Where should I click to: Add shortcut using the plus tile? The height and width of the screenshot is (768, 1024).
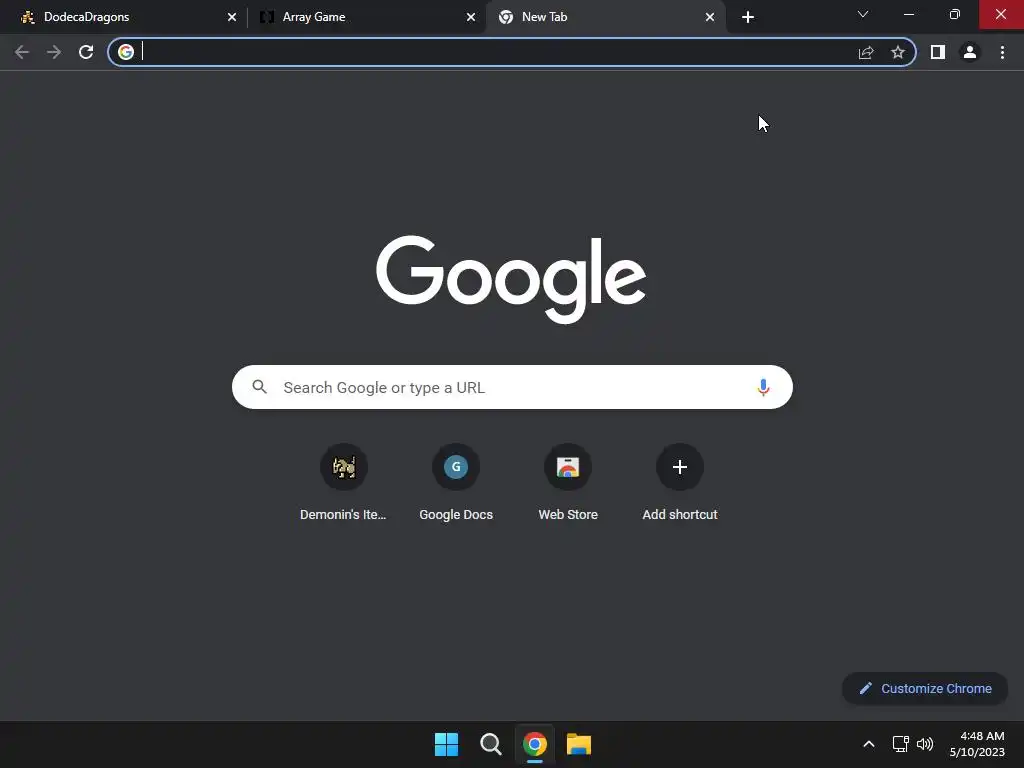tap(680, 483)
